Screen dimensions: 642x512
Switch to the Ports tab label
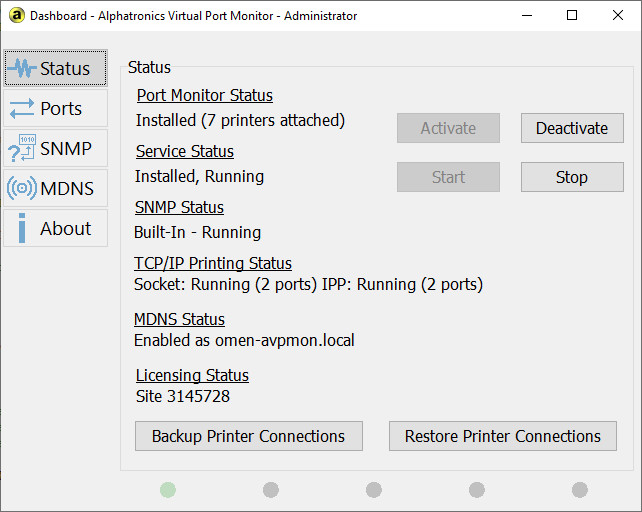(x=61, y=109)
